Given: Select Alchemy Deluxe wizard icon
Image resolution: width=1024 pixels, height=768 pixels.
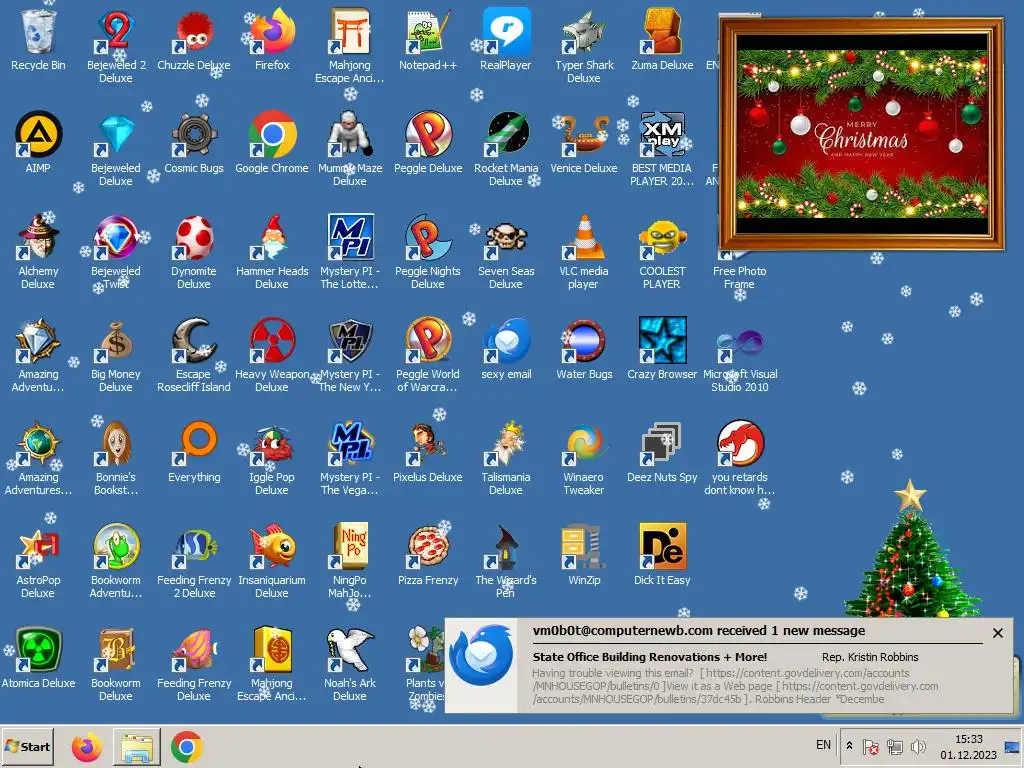Looking at the screenshot, I should point(38,251).
